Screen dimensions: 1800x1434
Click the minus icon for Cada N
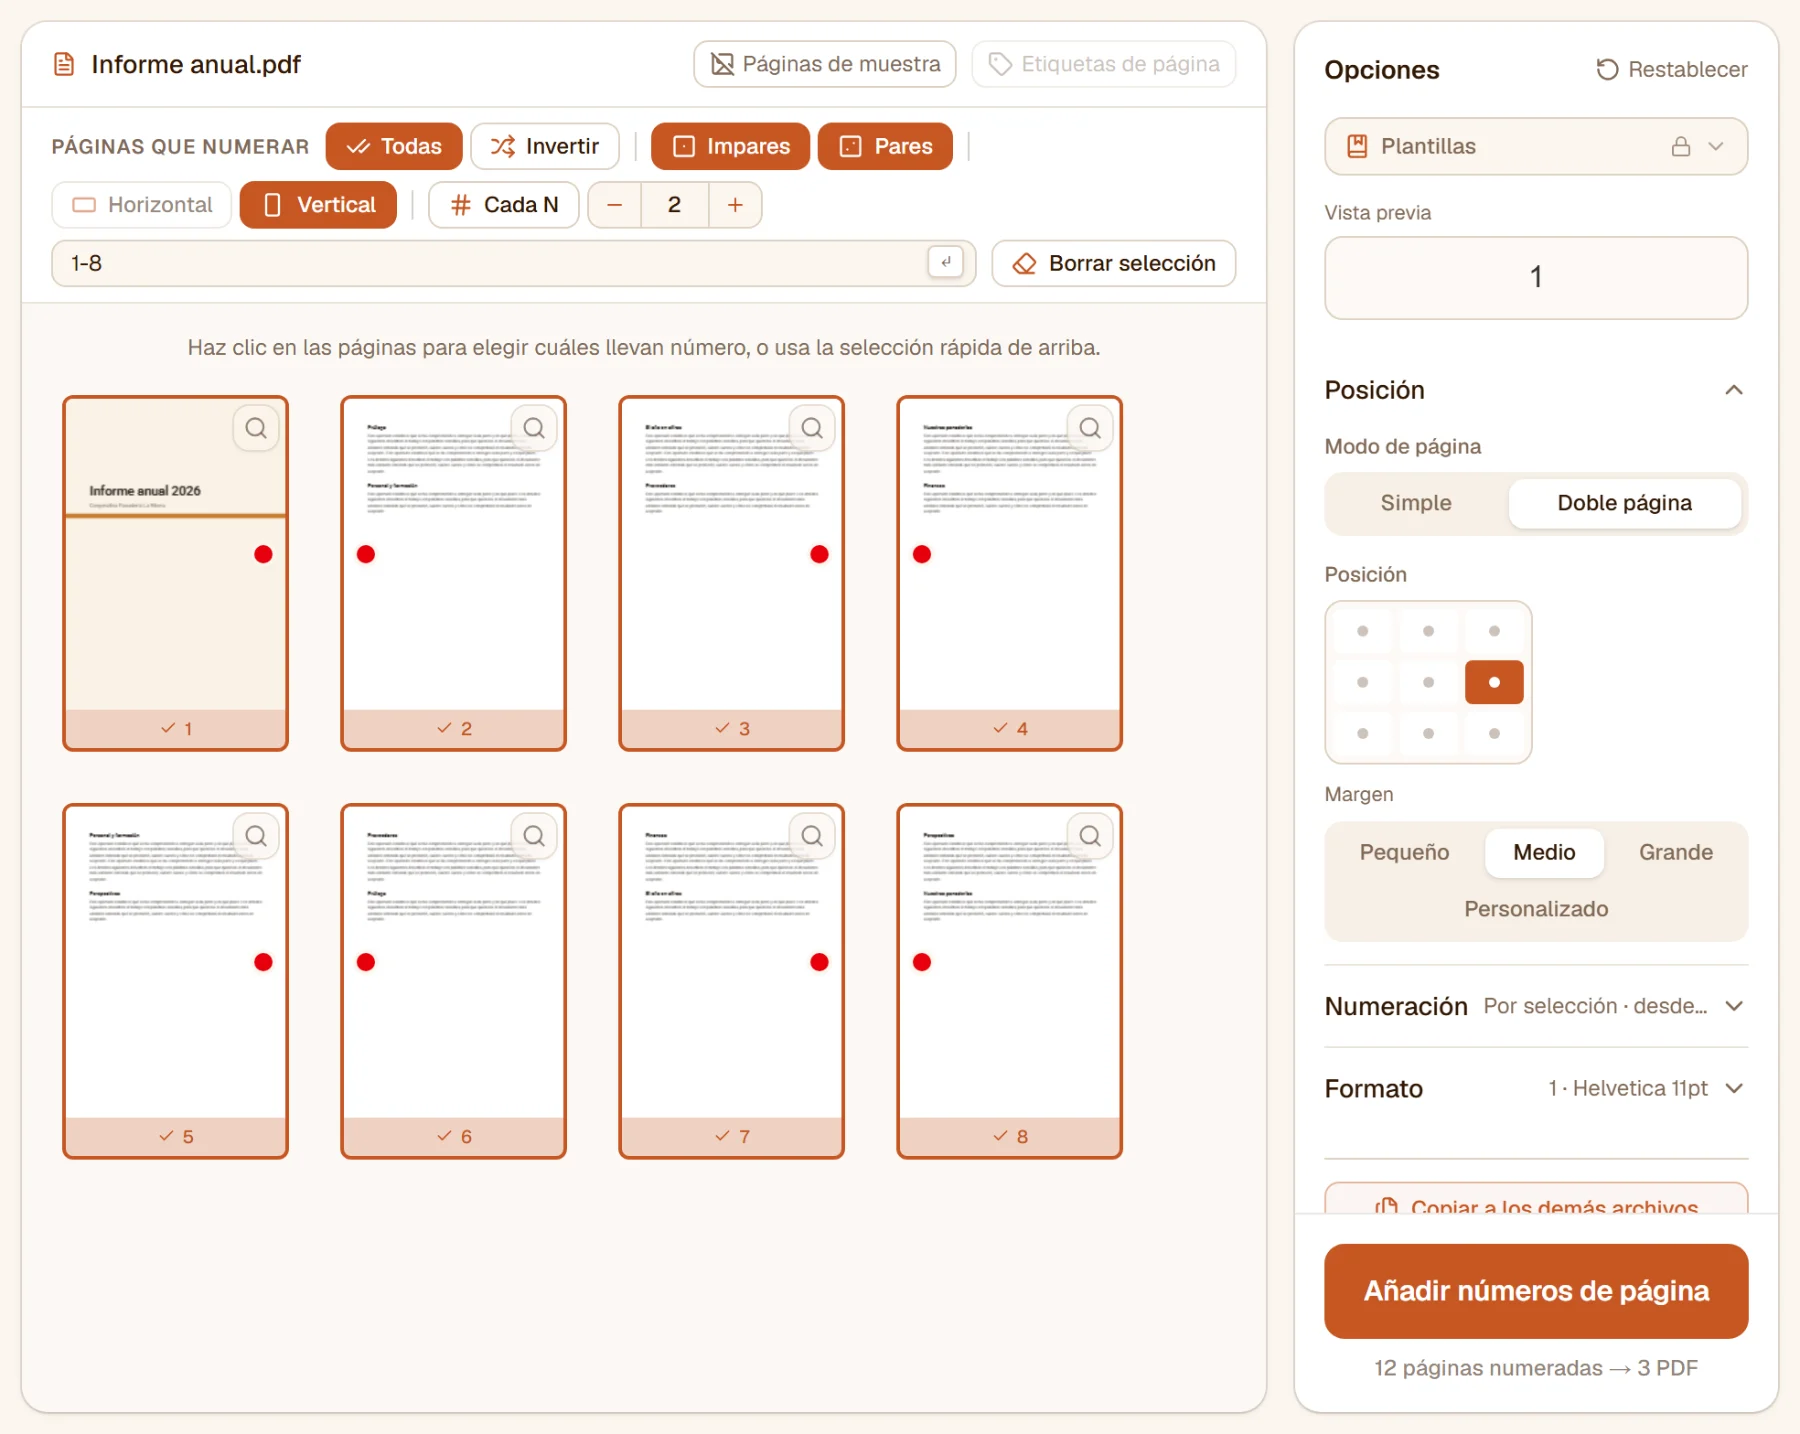(615, 205)
